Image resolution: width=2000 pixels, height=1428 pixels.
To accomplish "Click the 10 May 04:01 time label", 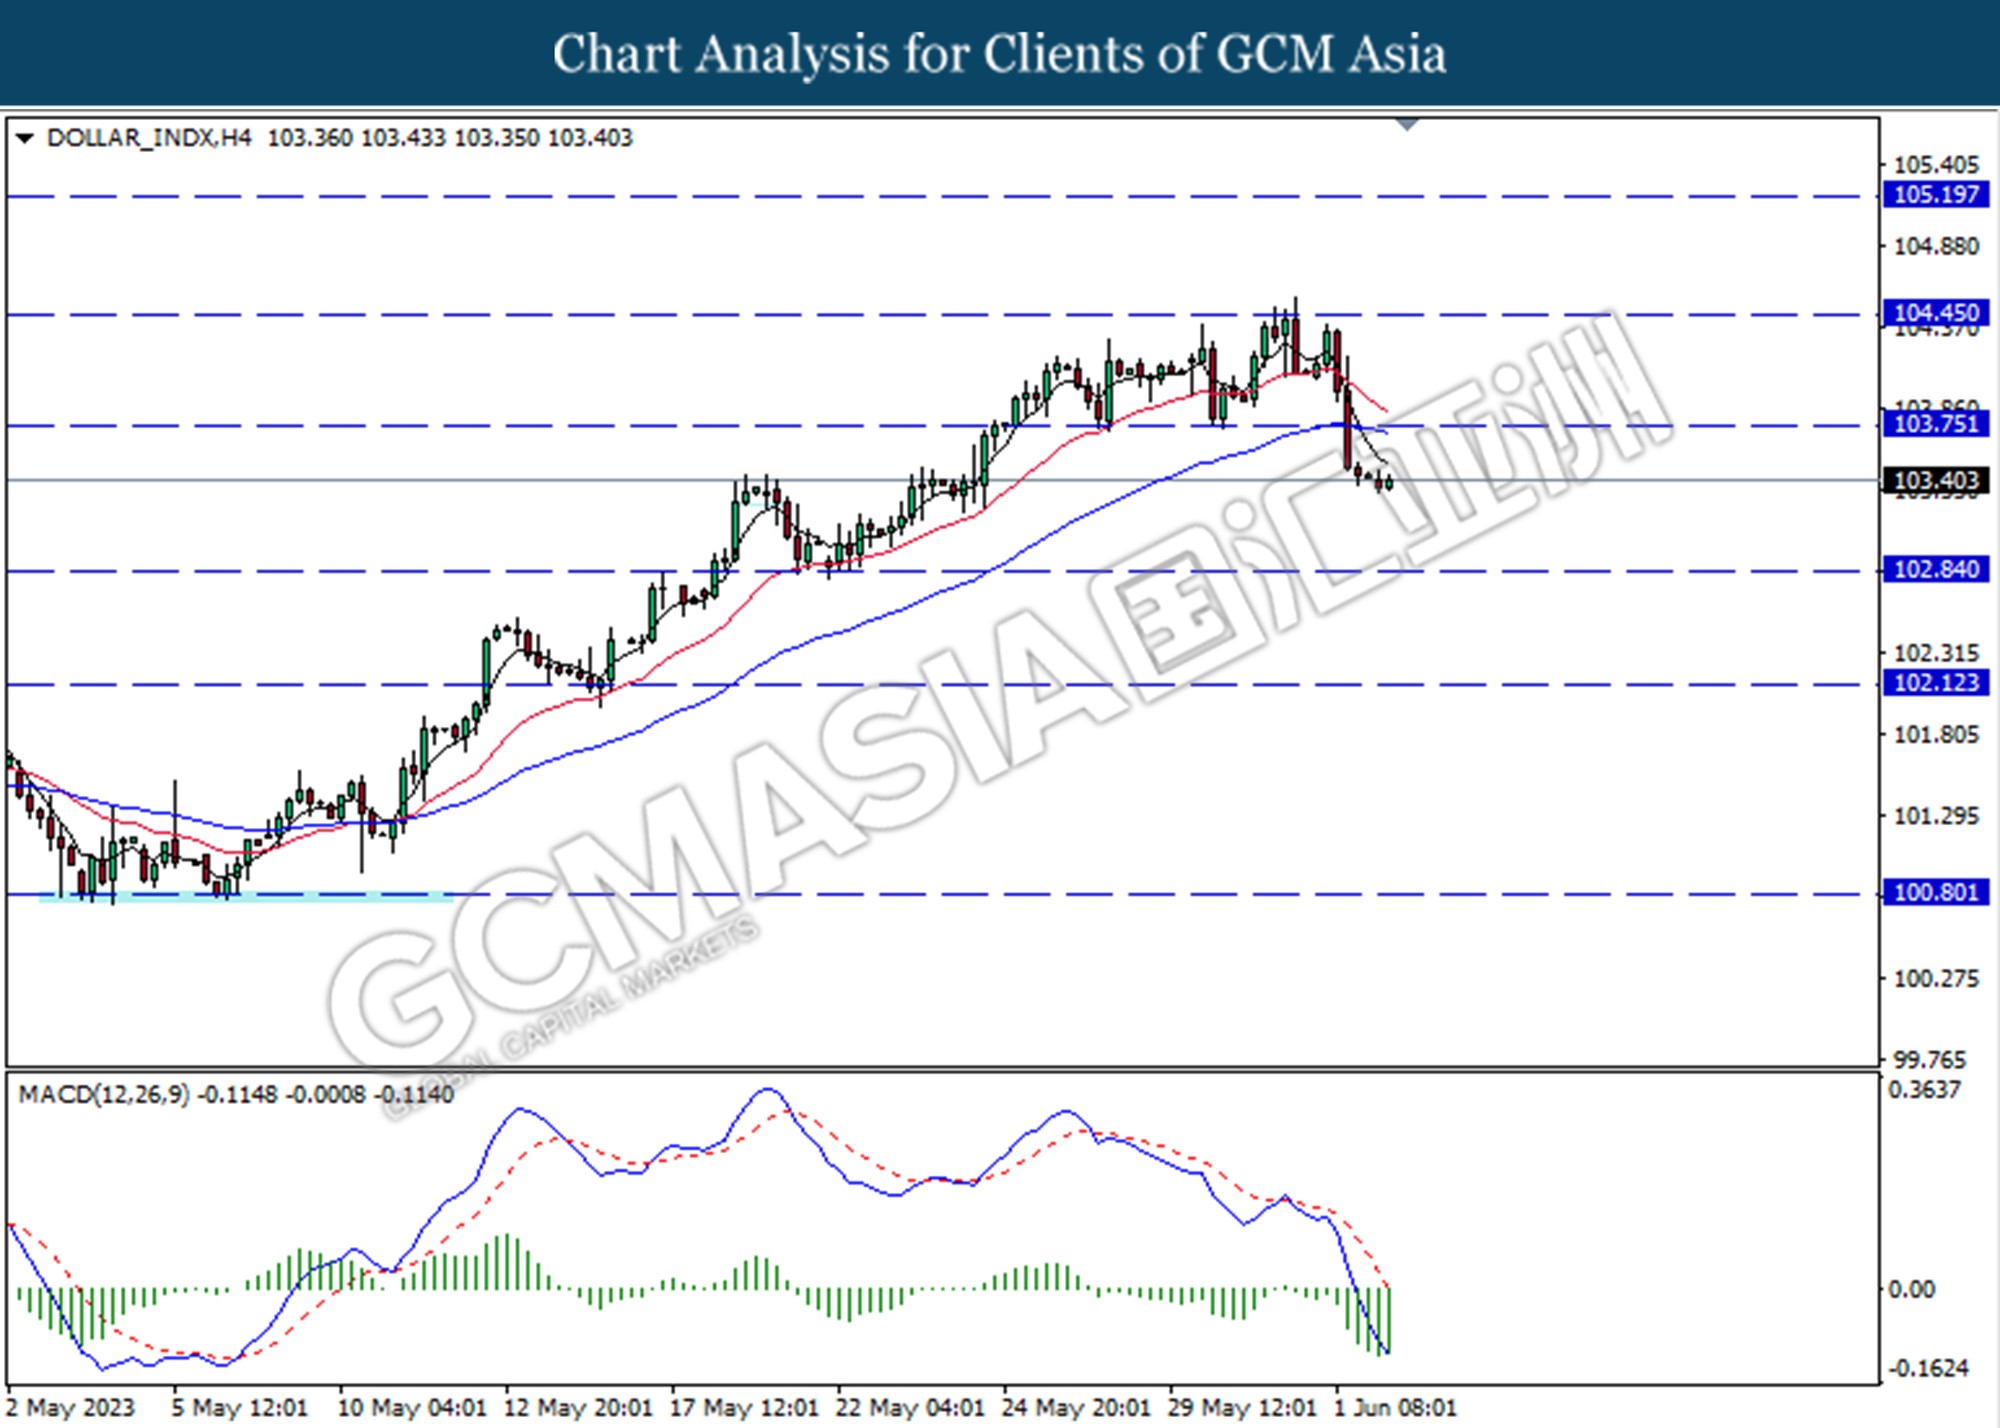I will point(412,1408).
